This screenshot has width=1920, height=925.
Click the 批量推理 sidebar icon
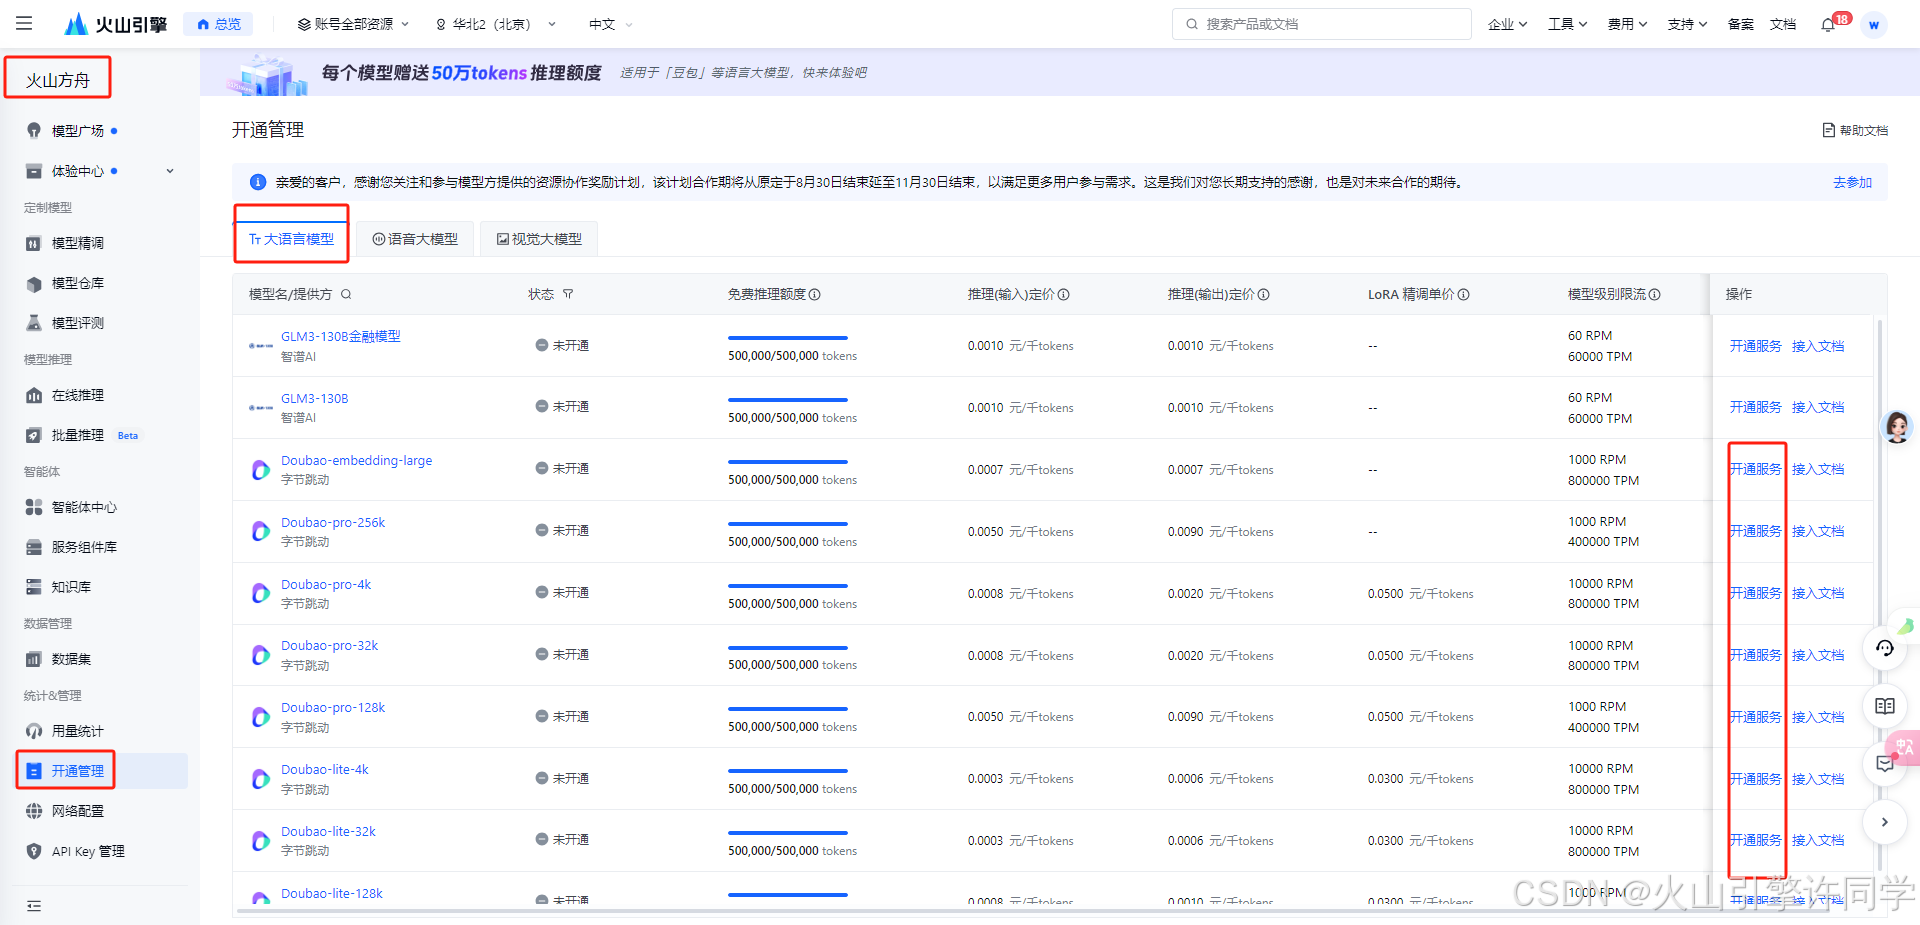click(x=34, y=435)
